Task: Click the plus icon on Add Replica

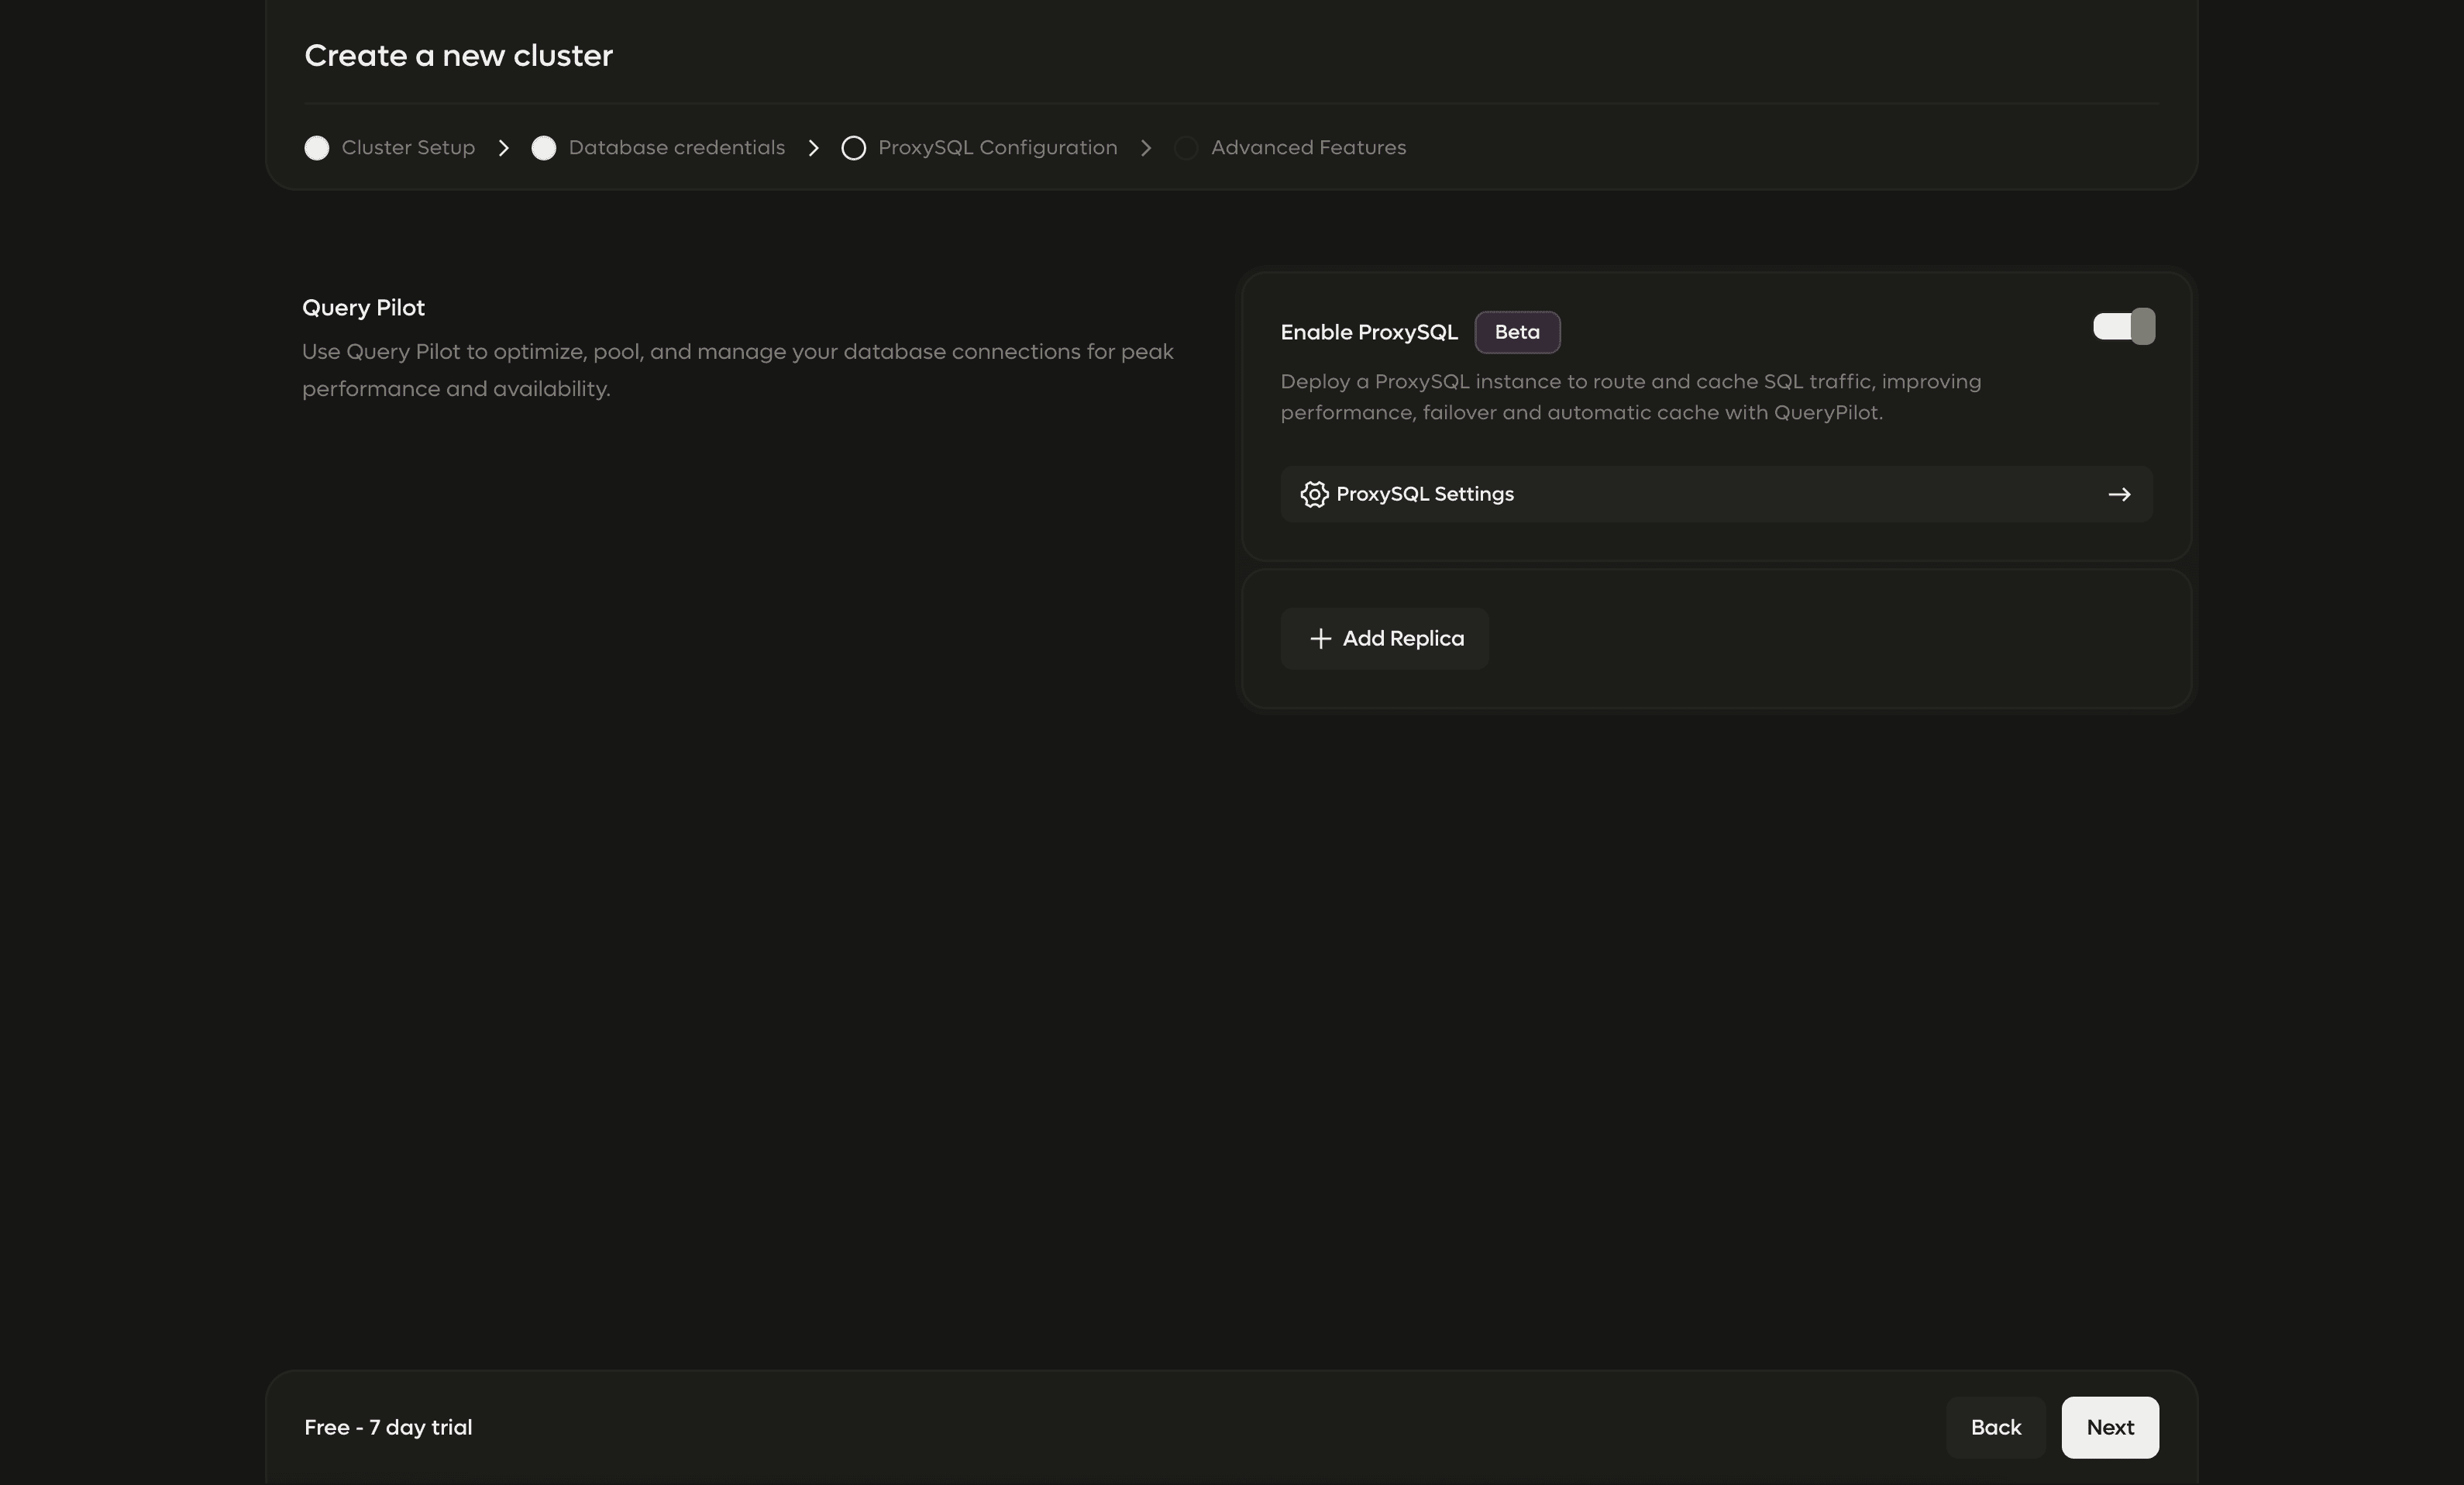Action: coord(1320,638)
